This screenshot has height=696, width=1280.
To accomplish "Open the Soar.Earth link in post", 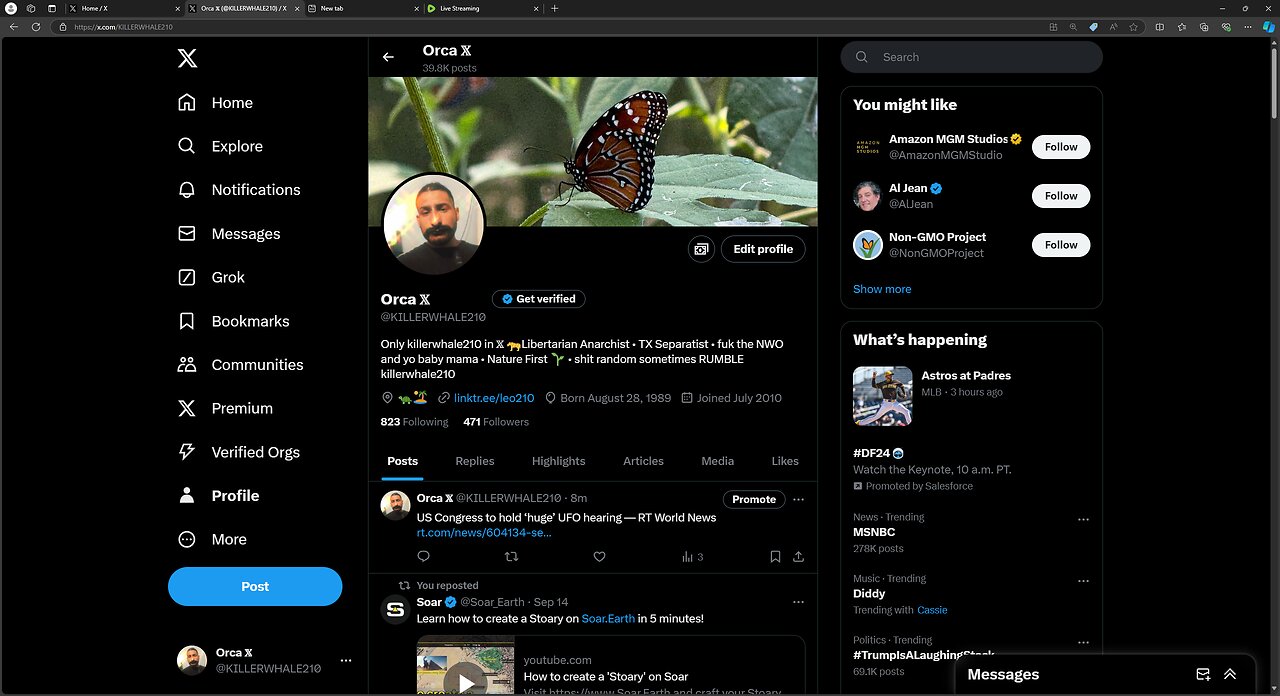I will pyautogui.click(x=608, y=619).
